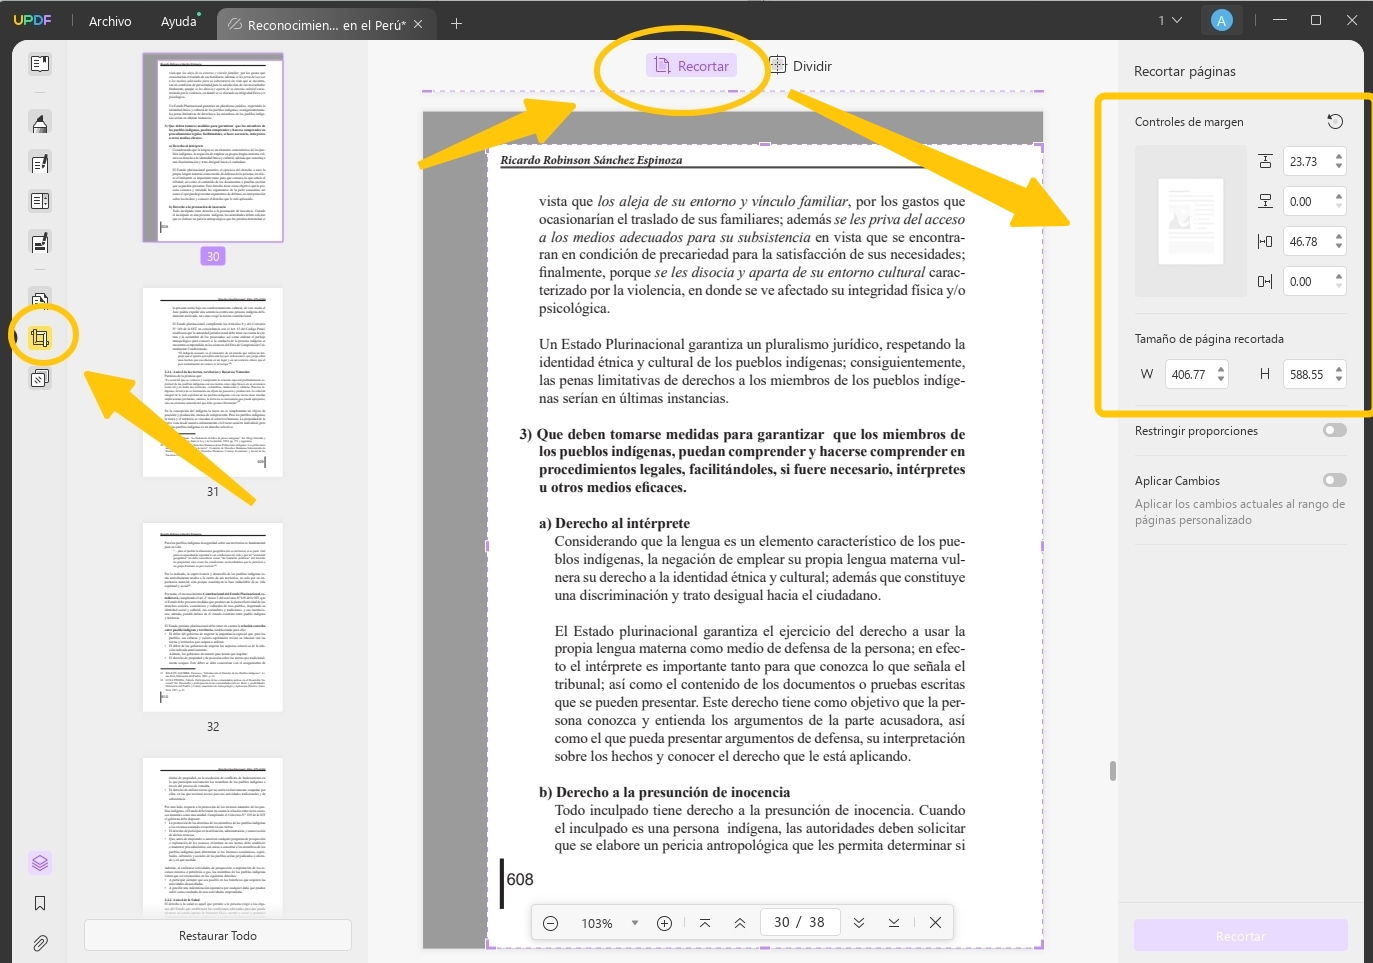This screenshot has height=963, width=1373.
Task: Open the Reader mode icon in sidebar
Action: point(40,64)
